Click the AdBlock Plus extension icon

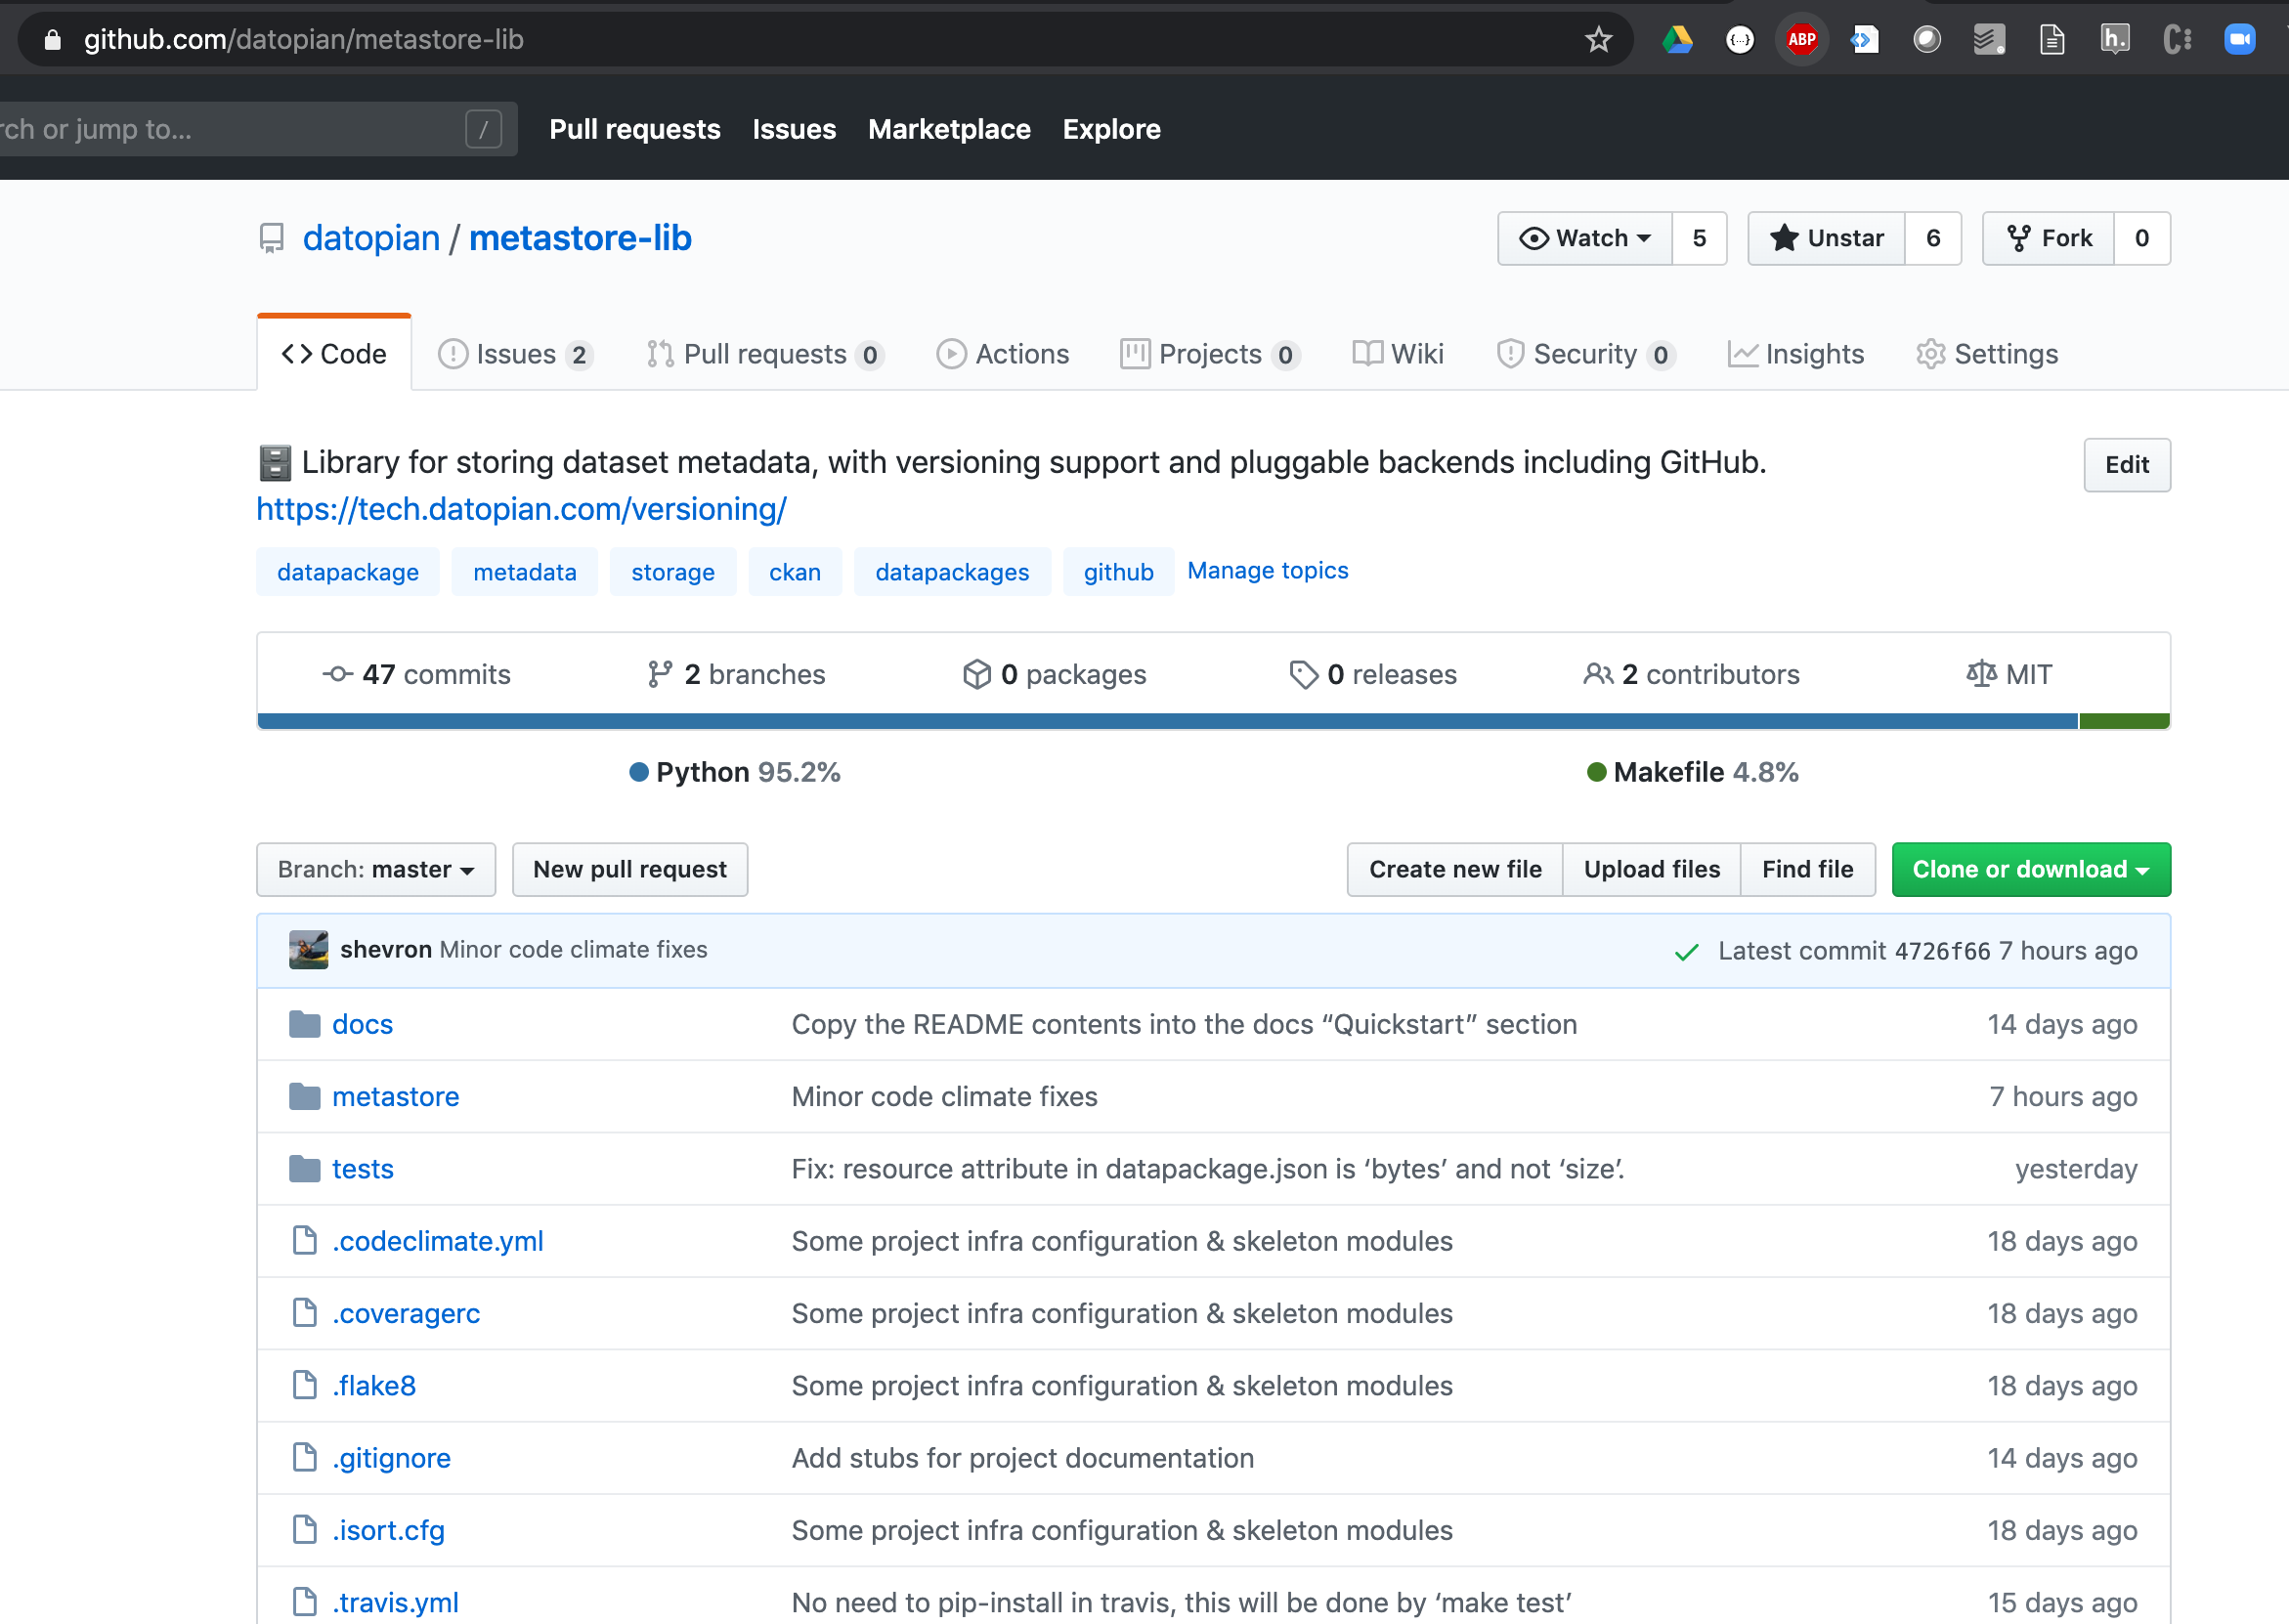point(1801,40)
